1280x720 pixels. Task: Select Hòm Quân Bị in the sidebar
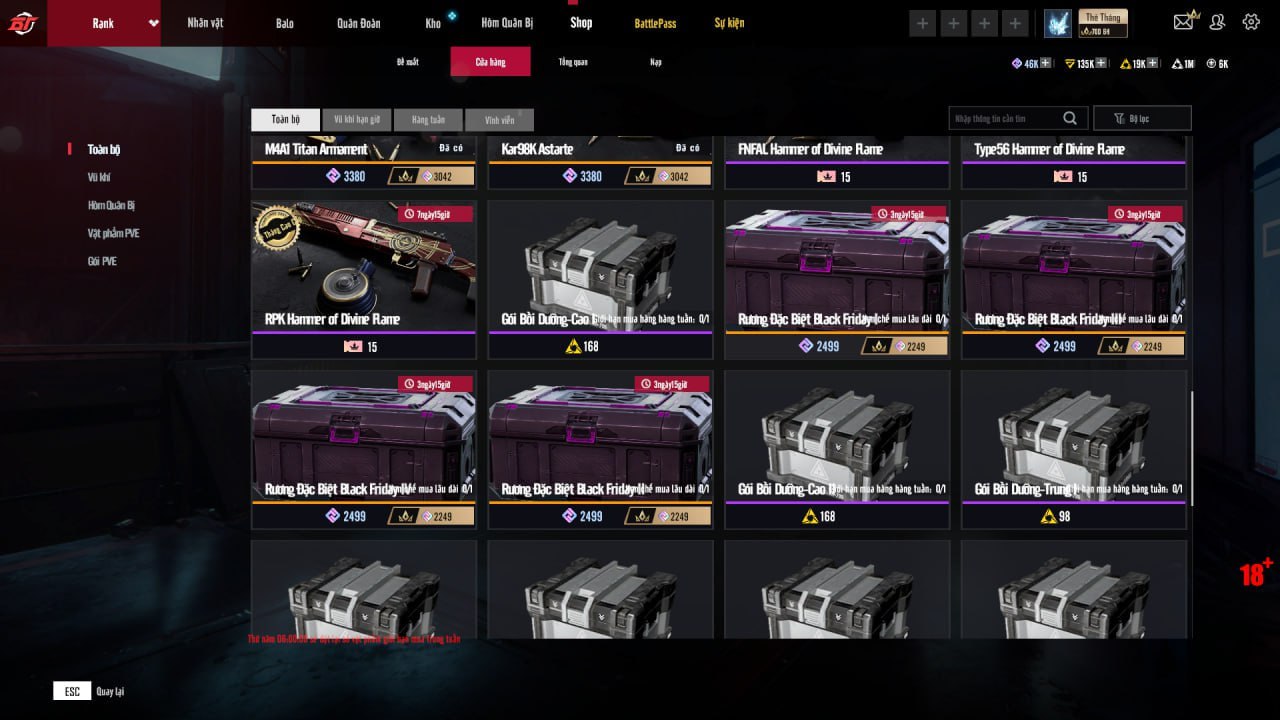(111, 205)
